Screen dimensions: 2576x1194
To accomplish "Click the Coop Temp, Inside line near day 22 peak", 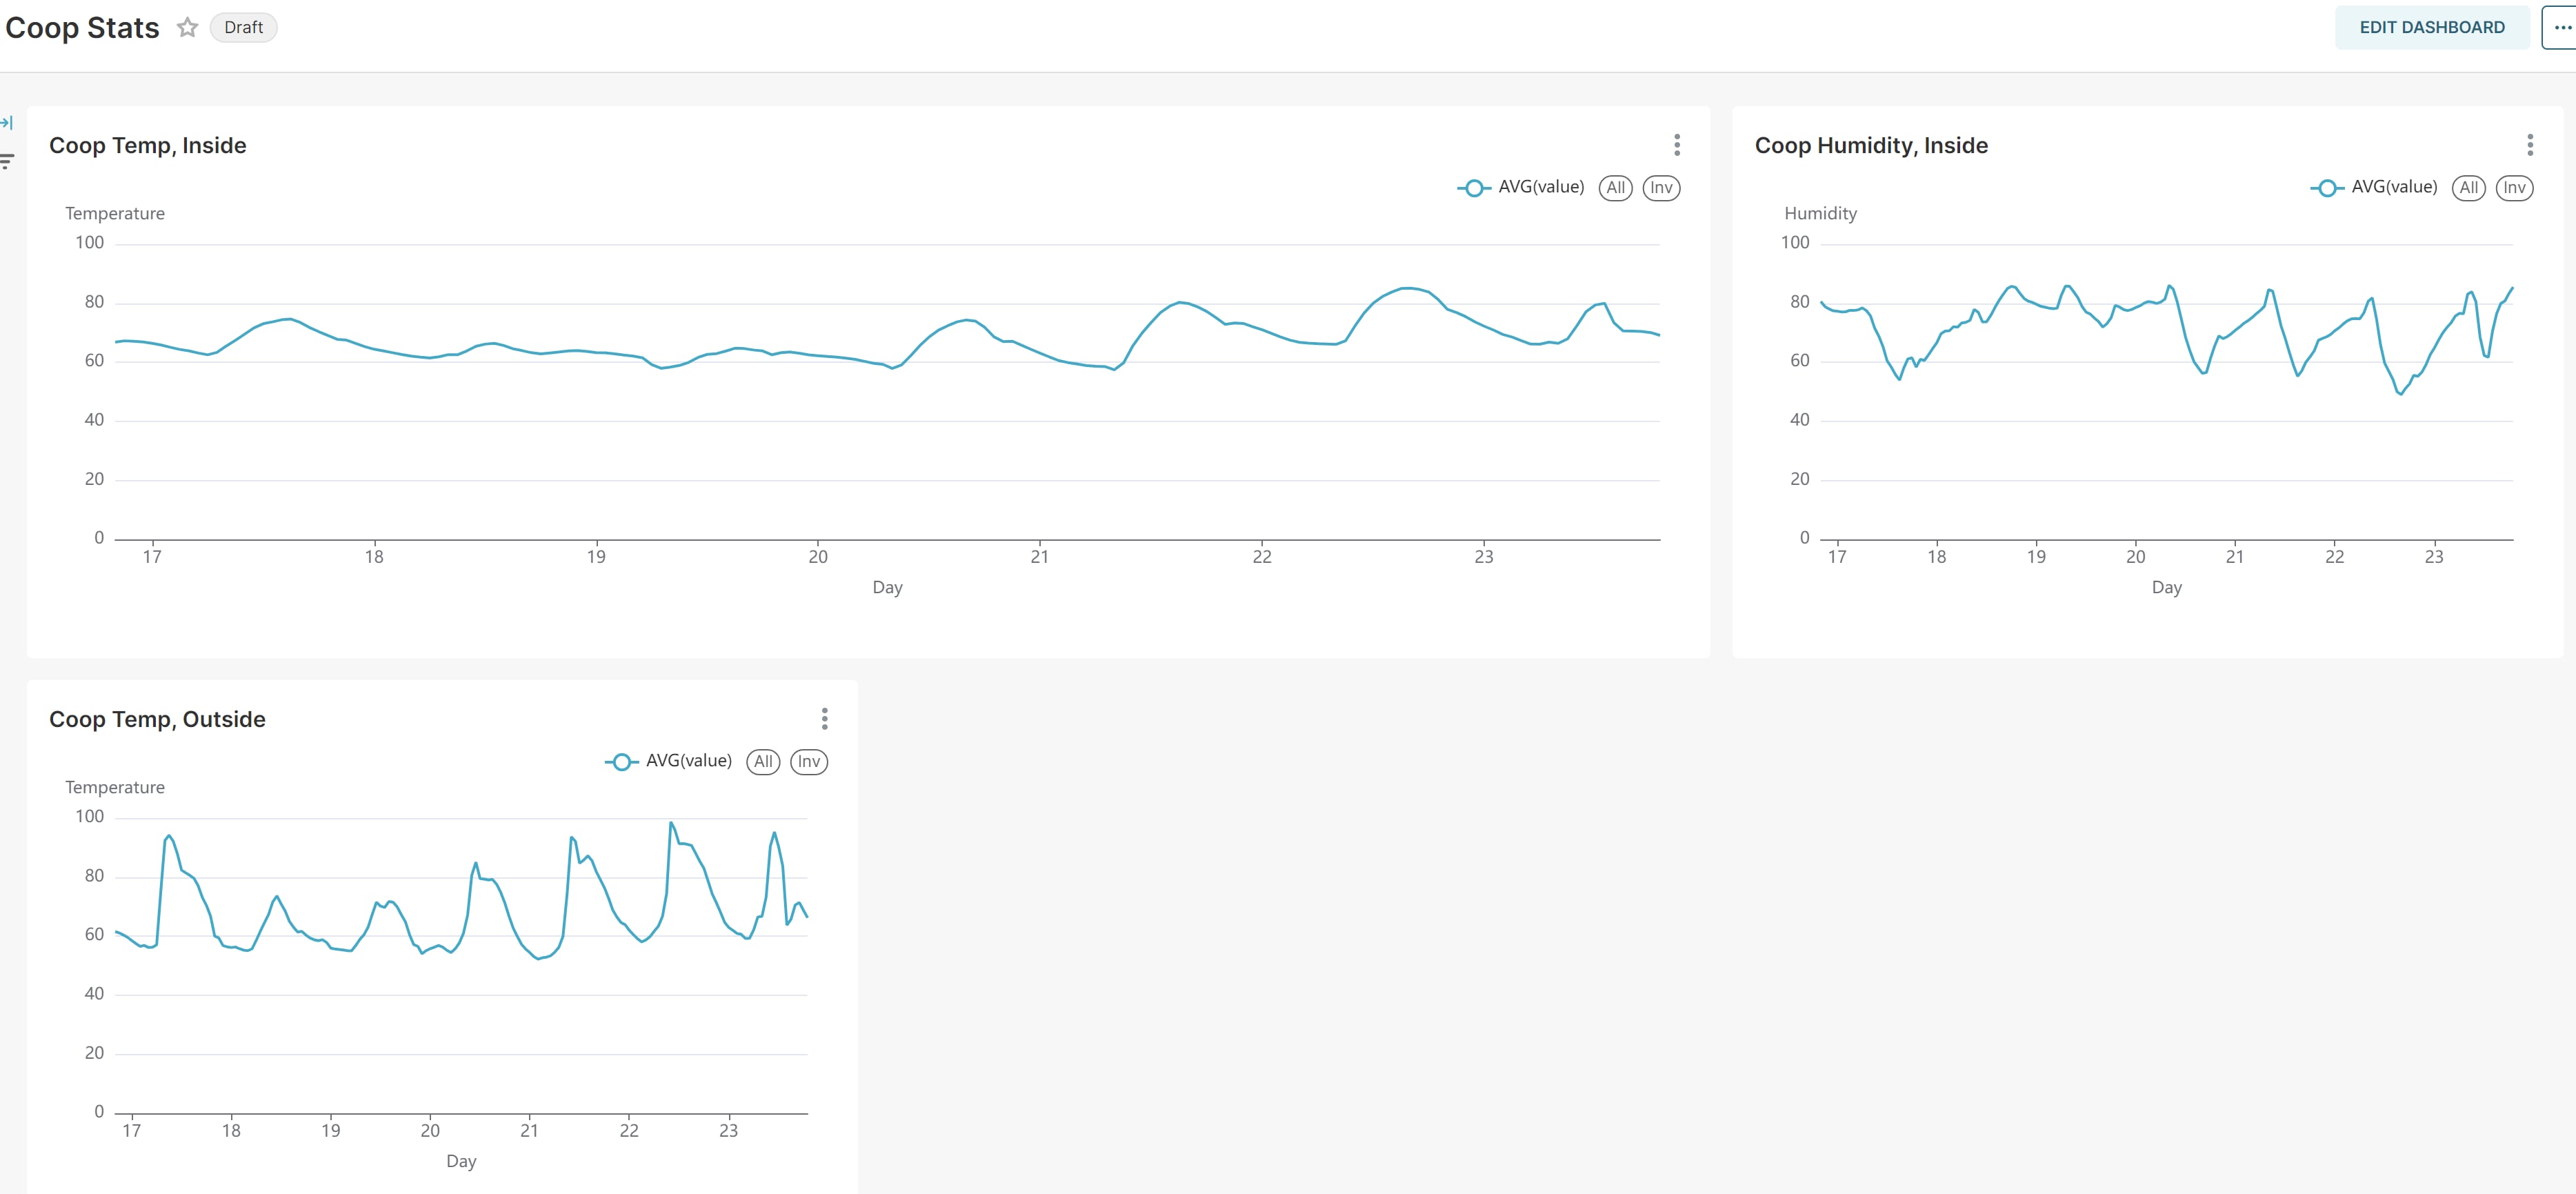I will (x=1408, y=289).
